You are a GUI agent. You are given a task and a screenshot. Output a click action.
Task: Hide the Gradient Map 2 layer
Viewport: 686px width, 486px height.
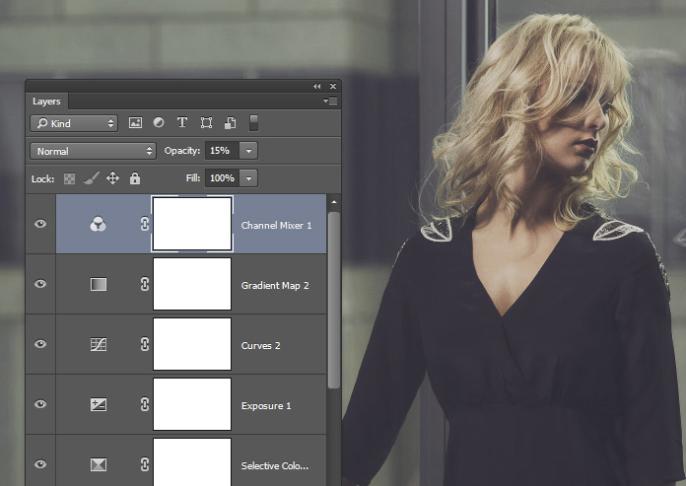click(41, 284)
